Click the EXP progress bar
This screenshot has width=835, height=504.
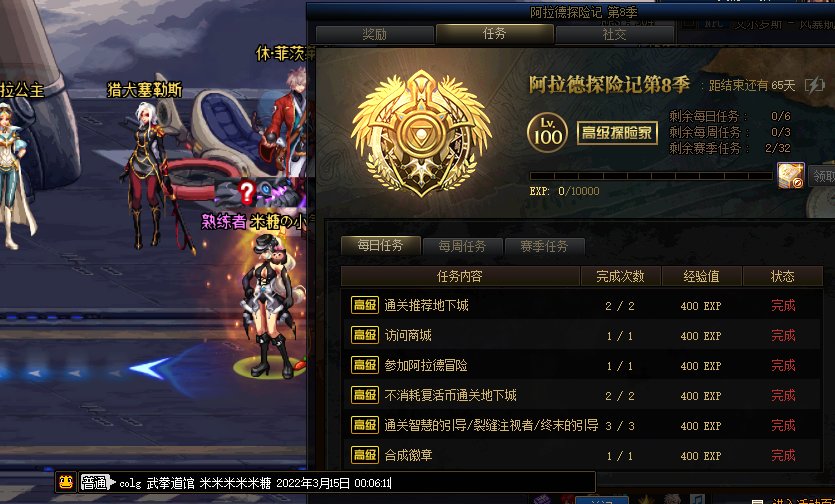pos(651,176)
